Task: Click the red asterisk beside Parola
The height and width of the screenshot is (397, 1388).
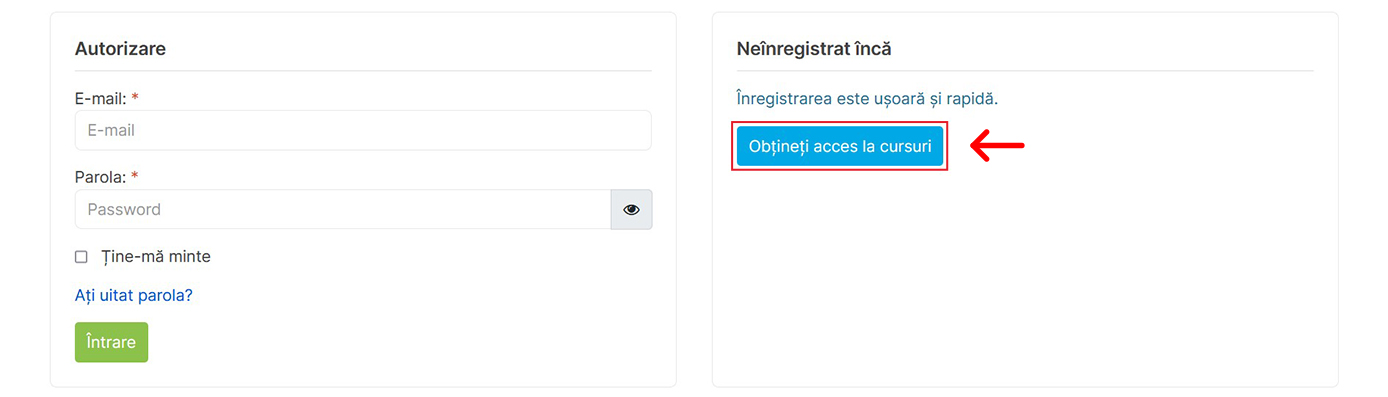Action: (x=135, y=177)
